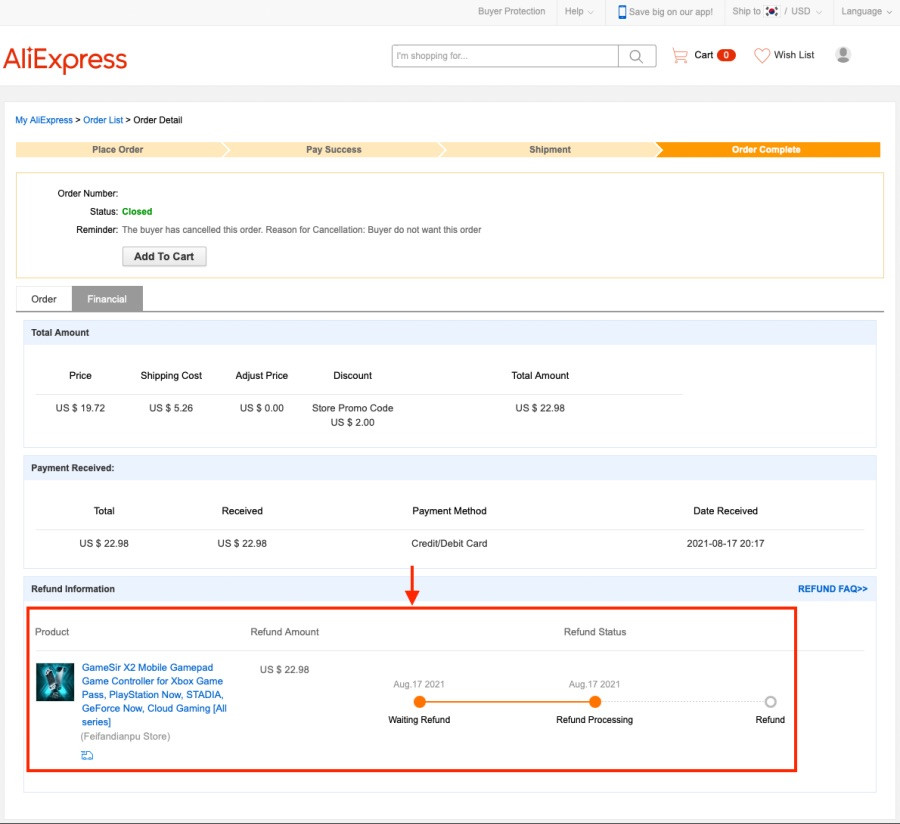Click the South Korea flag icon

point(771,11)
